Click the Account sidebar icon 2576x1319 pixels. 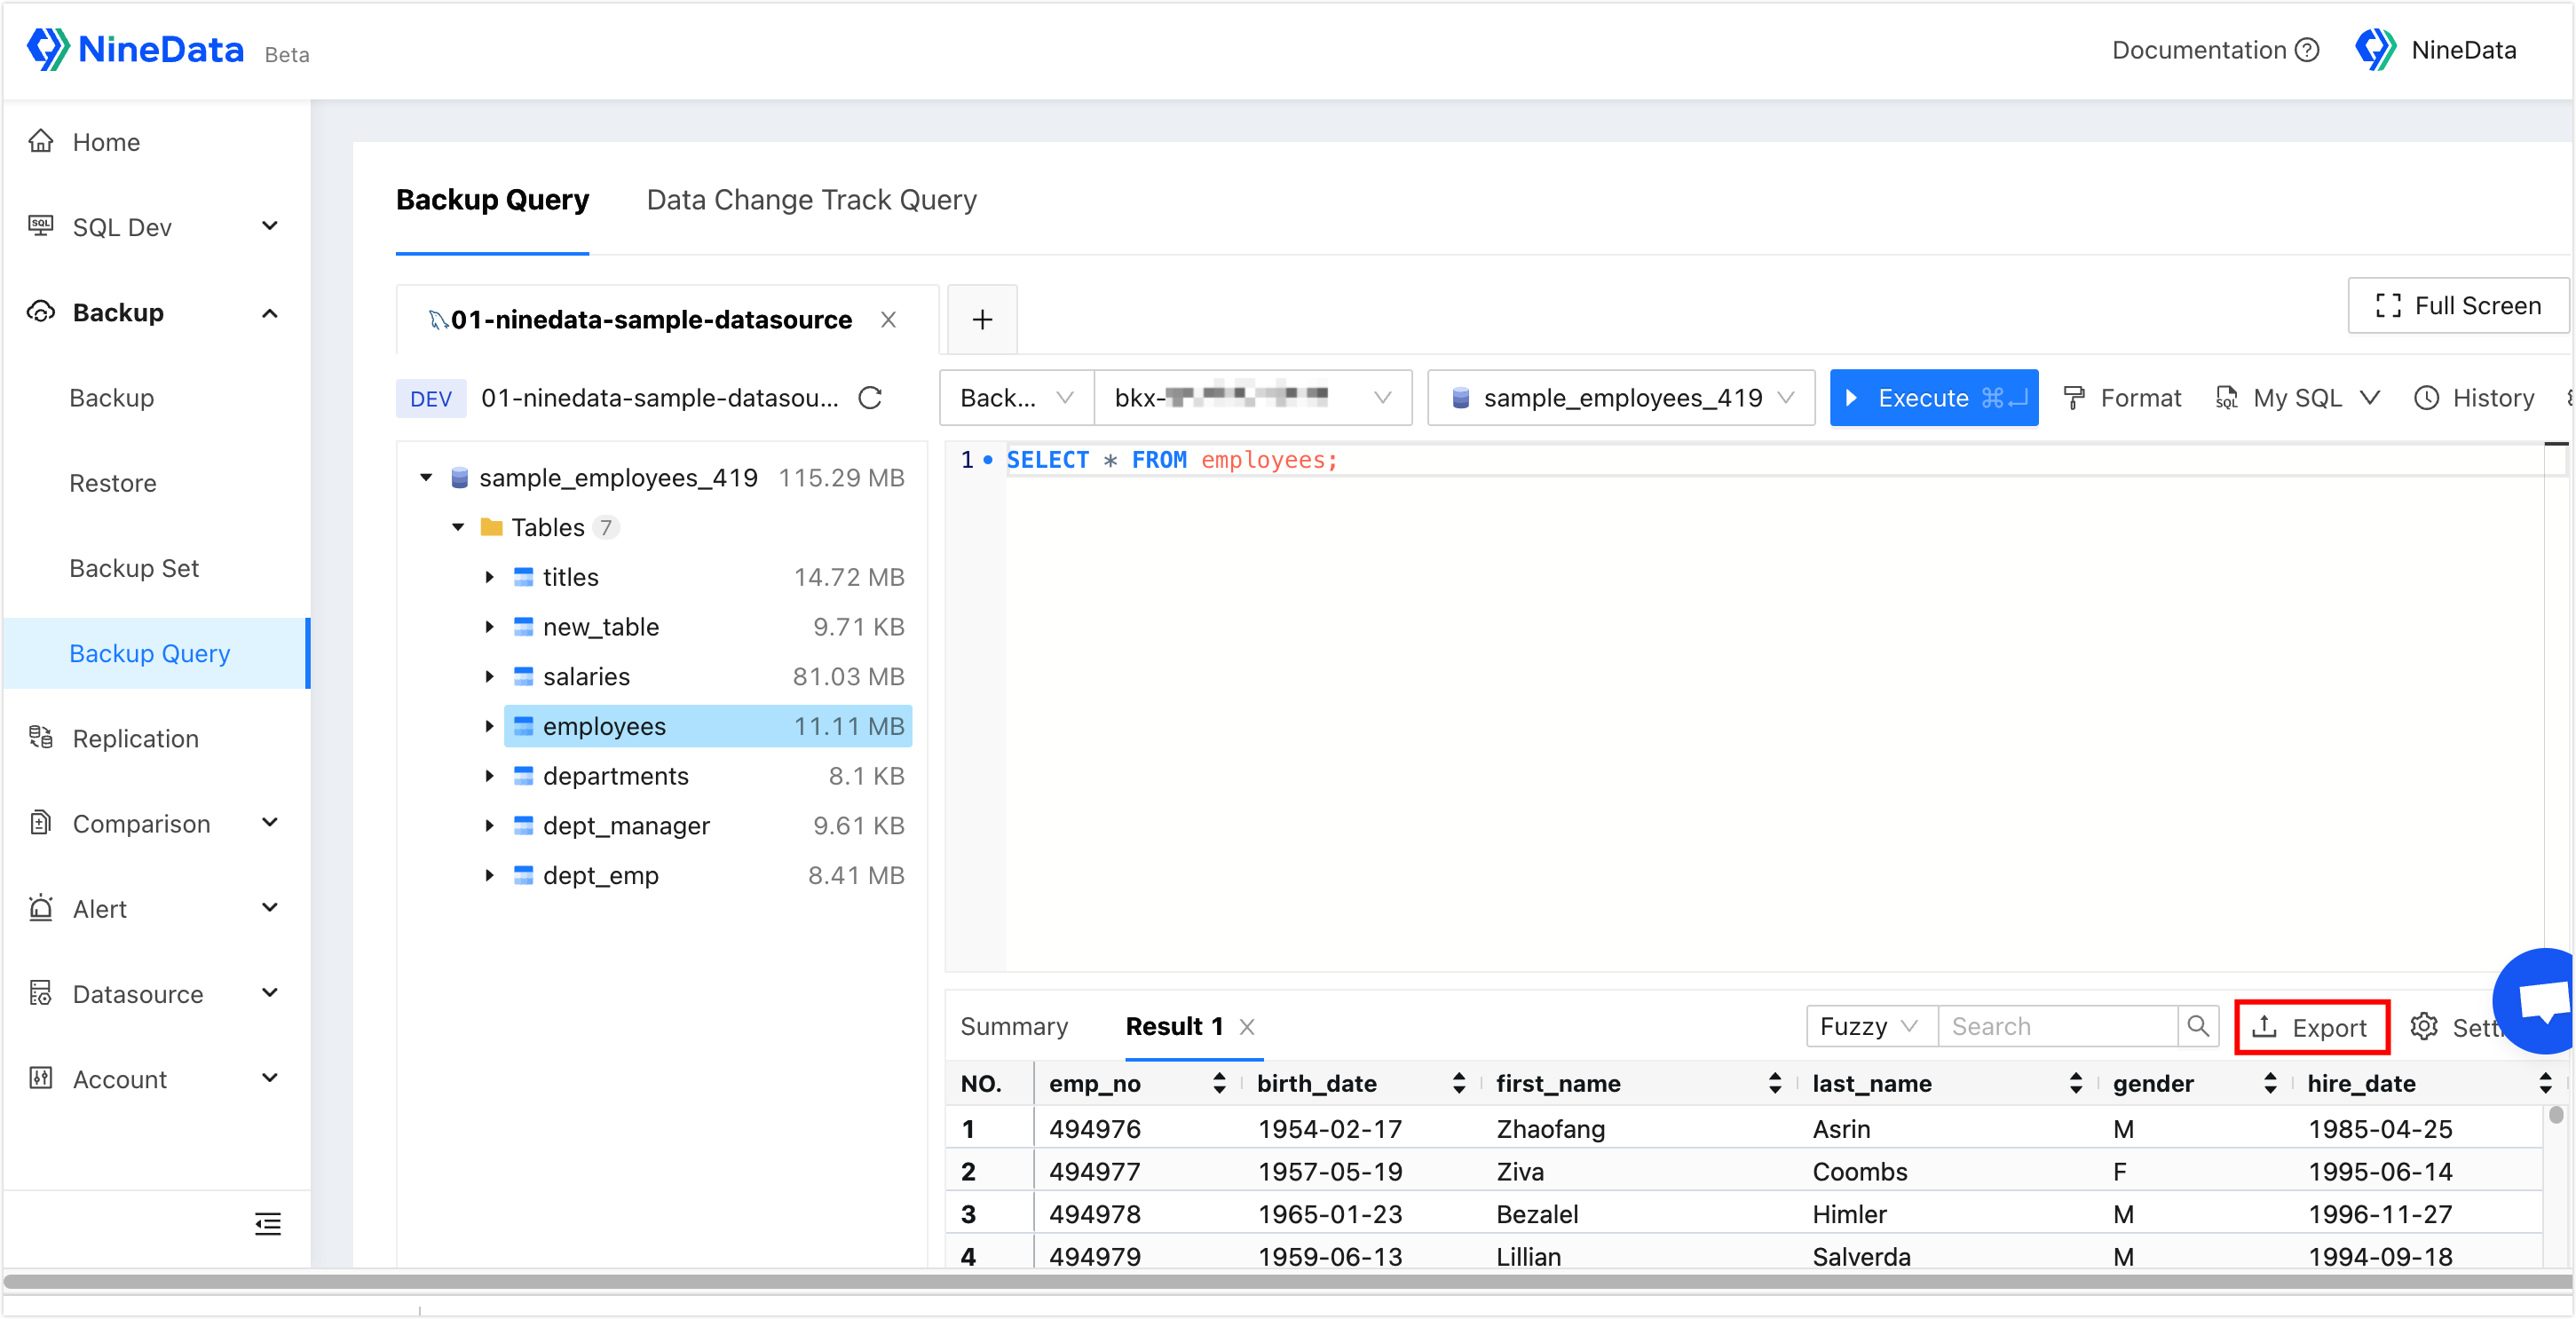point(41,1078)
